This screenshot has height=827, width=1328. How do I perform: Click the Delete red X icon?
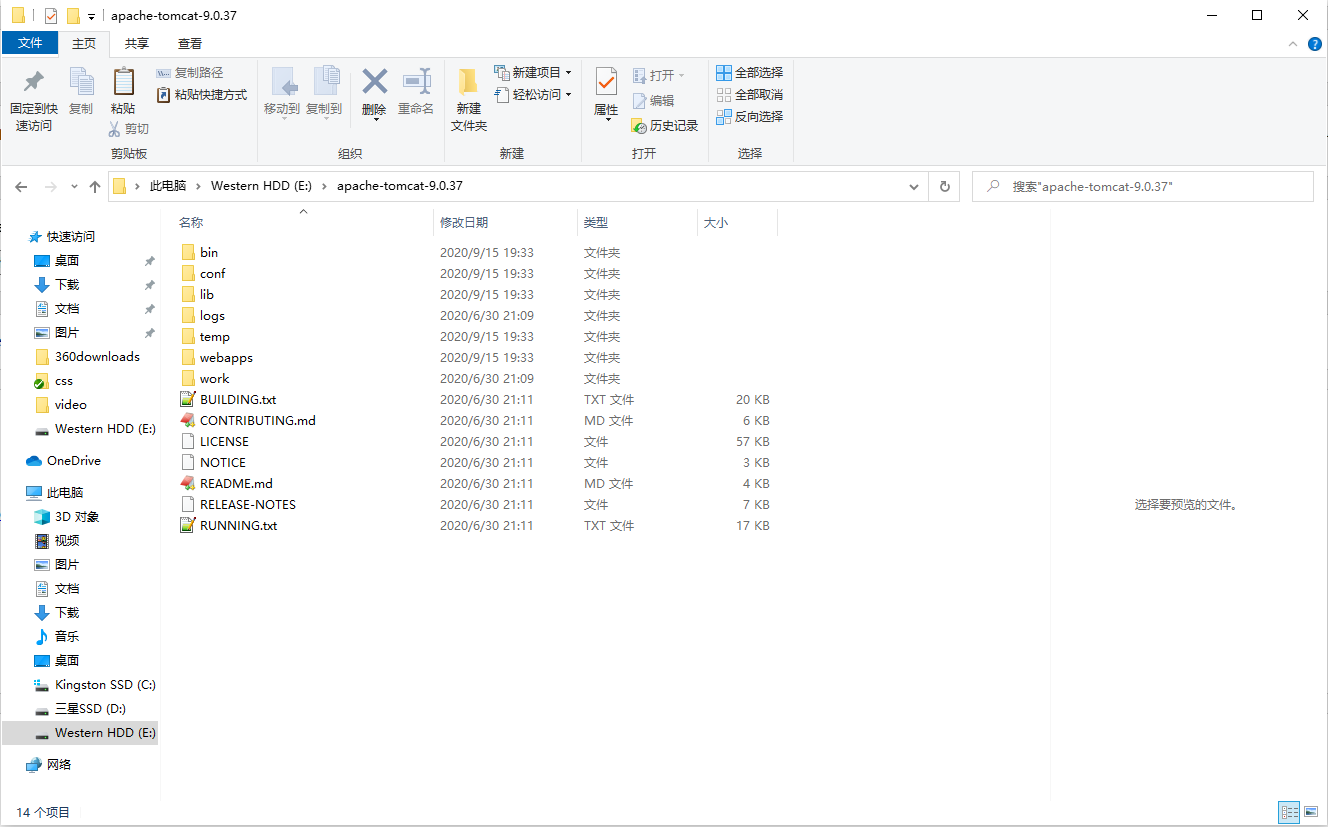(374, 82)
